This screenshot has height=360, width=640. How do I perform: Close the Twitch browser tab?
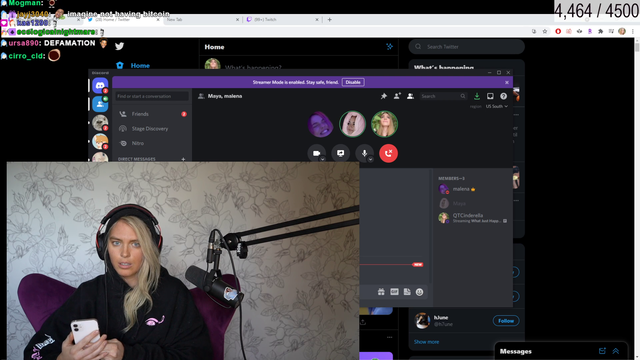click(x=317, y=19)
